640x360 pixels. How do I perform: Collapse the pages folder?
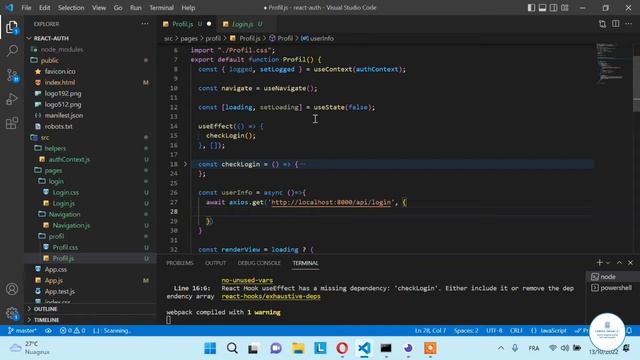pos(53,171)
